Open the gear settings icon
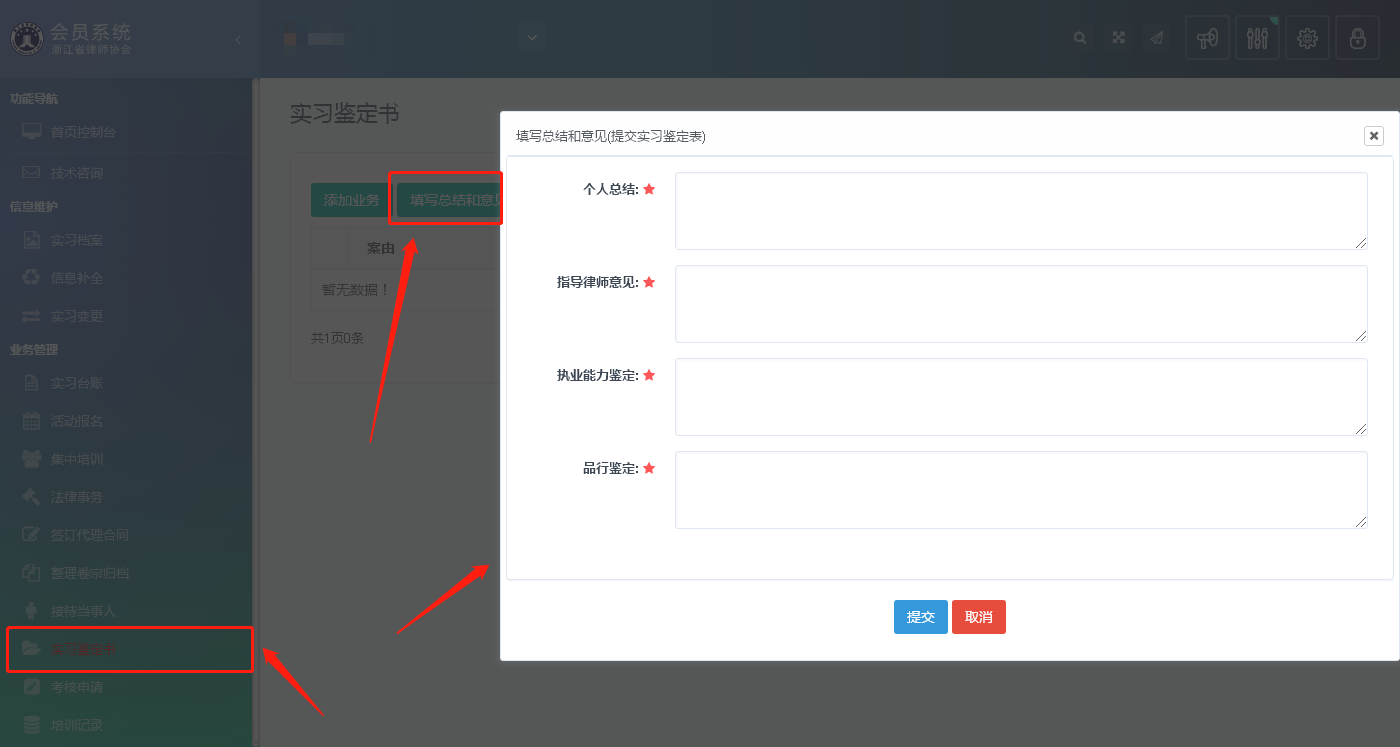 [1307, 38]
